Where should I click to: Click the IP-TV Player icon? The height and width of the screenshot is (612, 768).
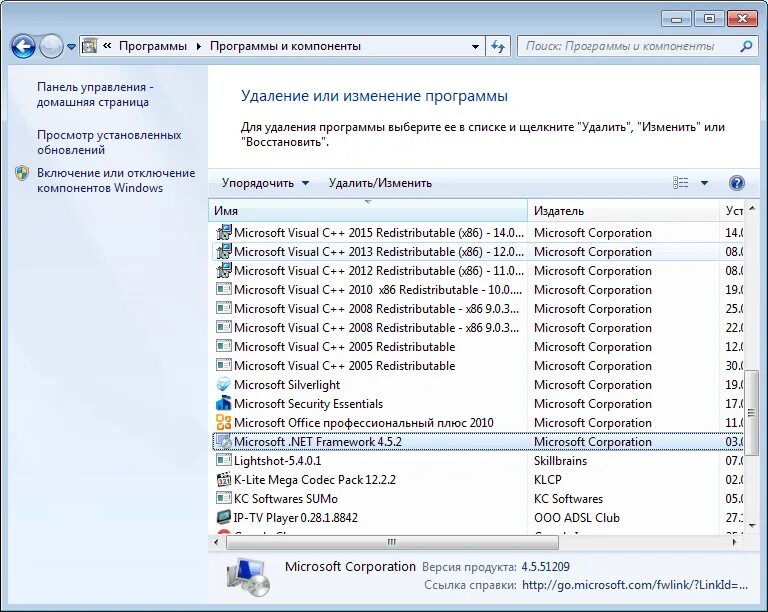[x=224, y=517]
